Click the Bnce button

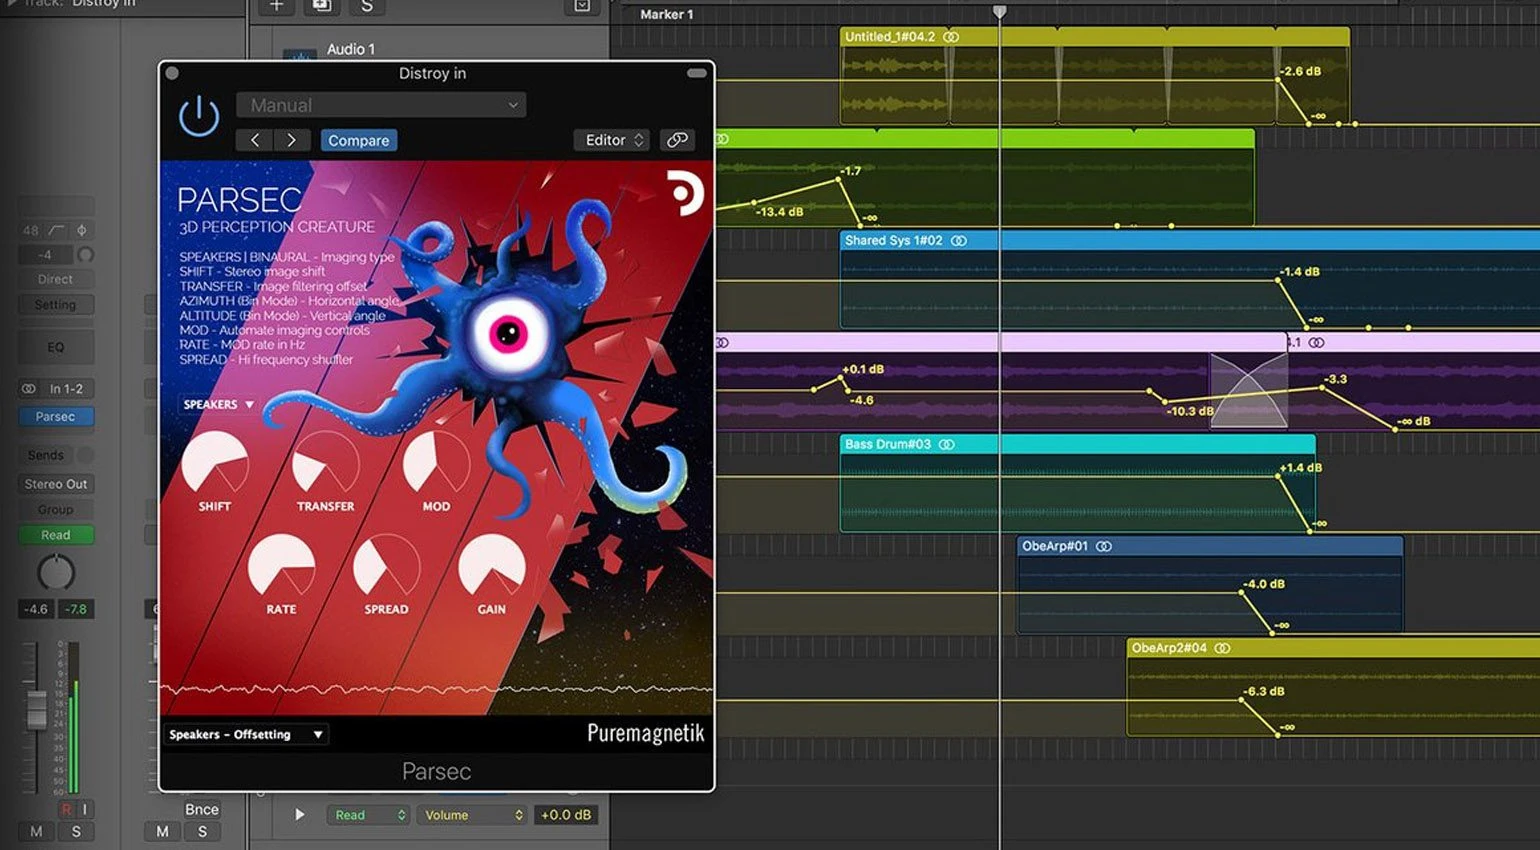[202, 809]
